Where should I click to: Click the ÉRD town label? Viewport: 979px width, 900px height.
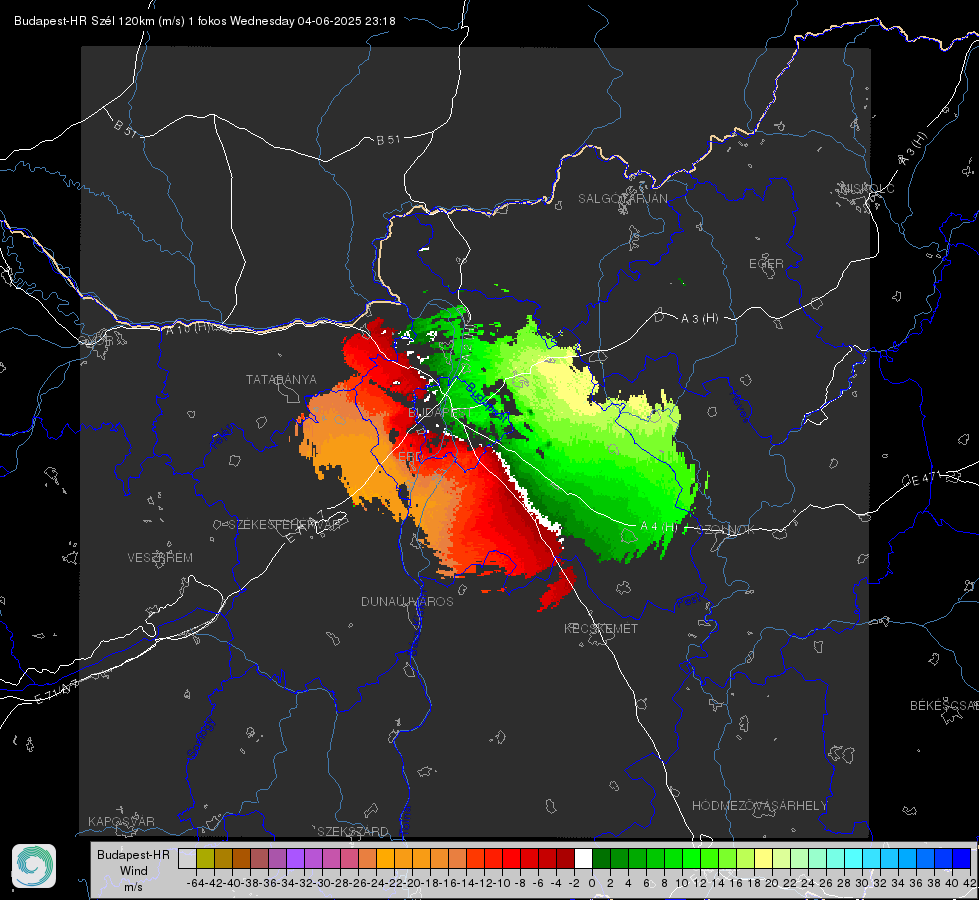point(410,457)
